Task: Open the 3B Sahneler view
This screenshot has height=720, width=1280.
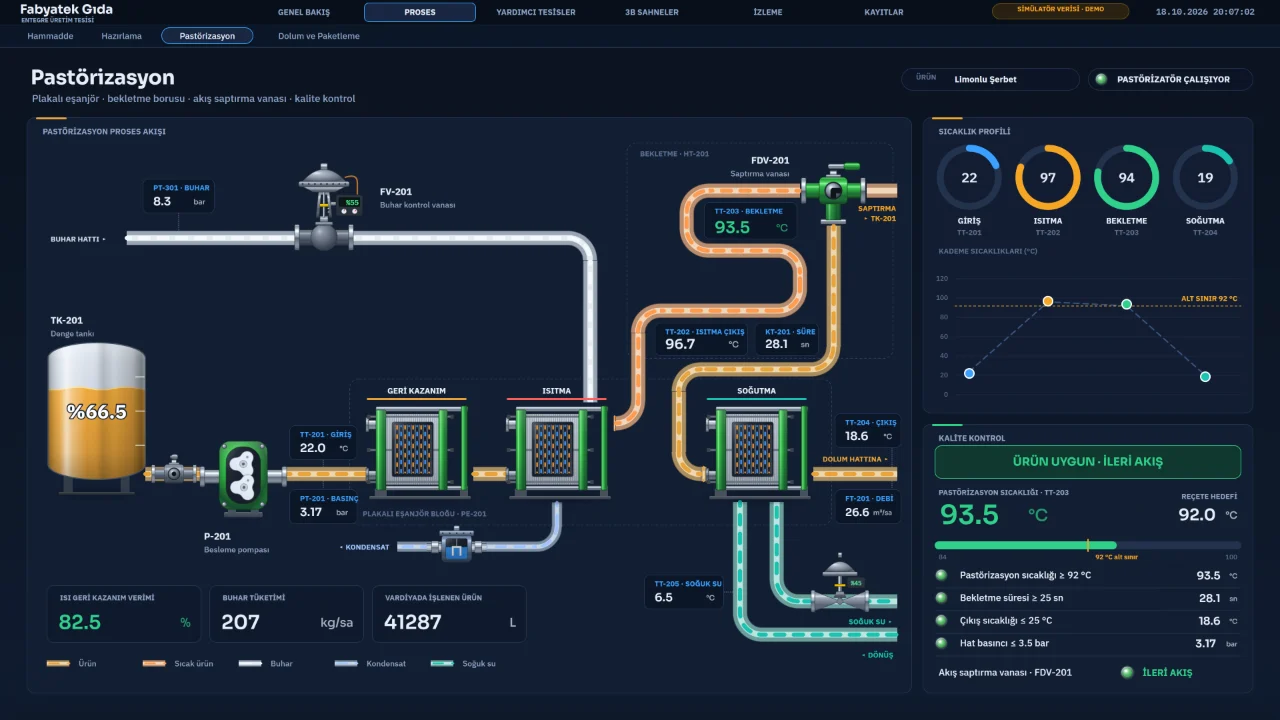Action: click(x=652, y=12)
